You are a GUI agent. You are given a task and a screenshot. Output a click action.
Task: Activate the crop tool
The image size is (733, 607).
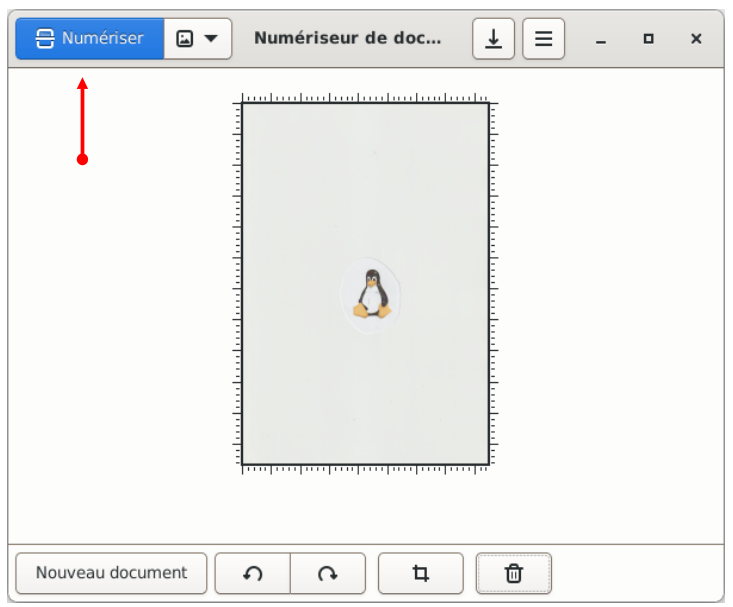click(420, 573)
